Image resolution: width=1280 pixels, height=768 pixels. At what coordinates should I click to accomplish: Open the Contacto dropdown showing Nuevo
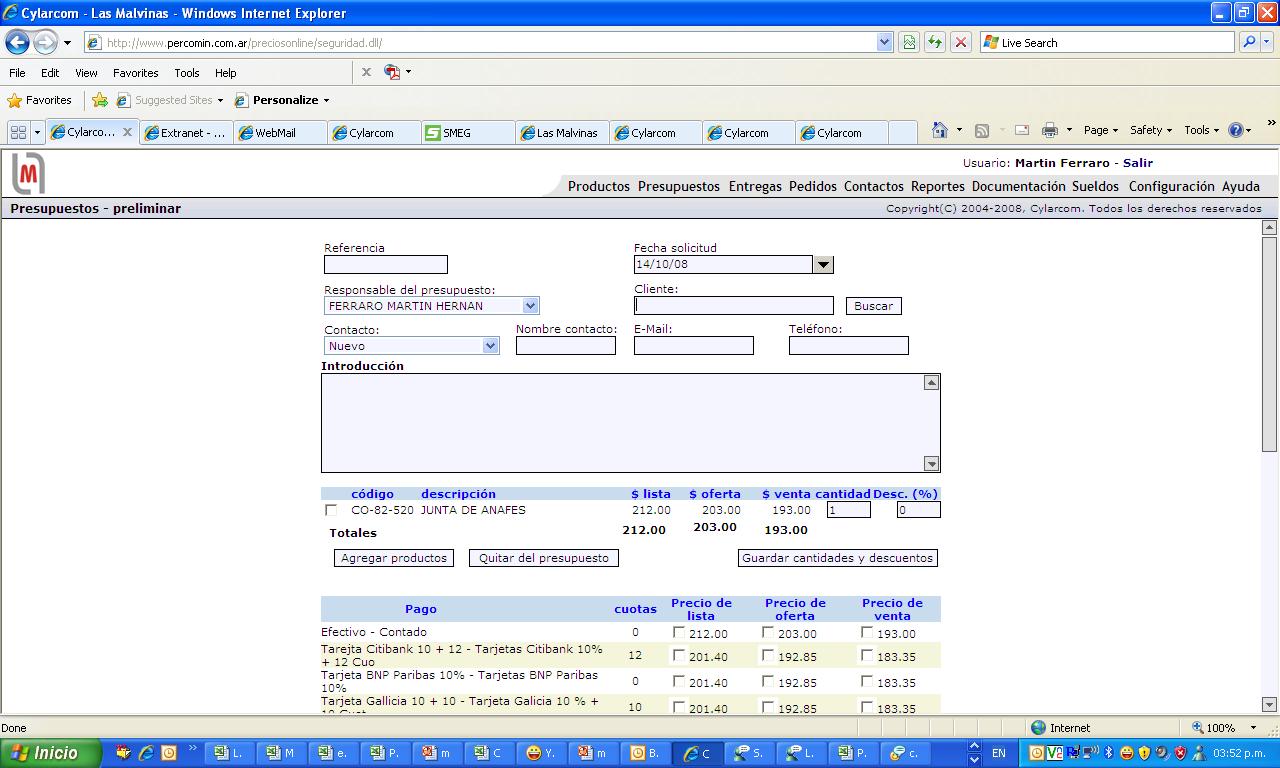click(x=490, y=346)
